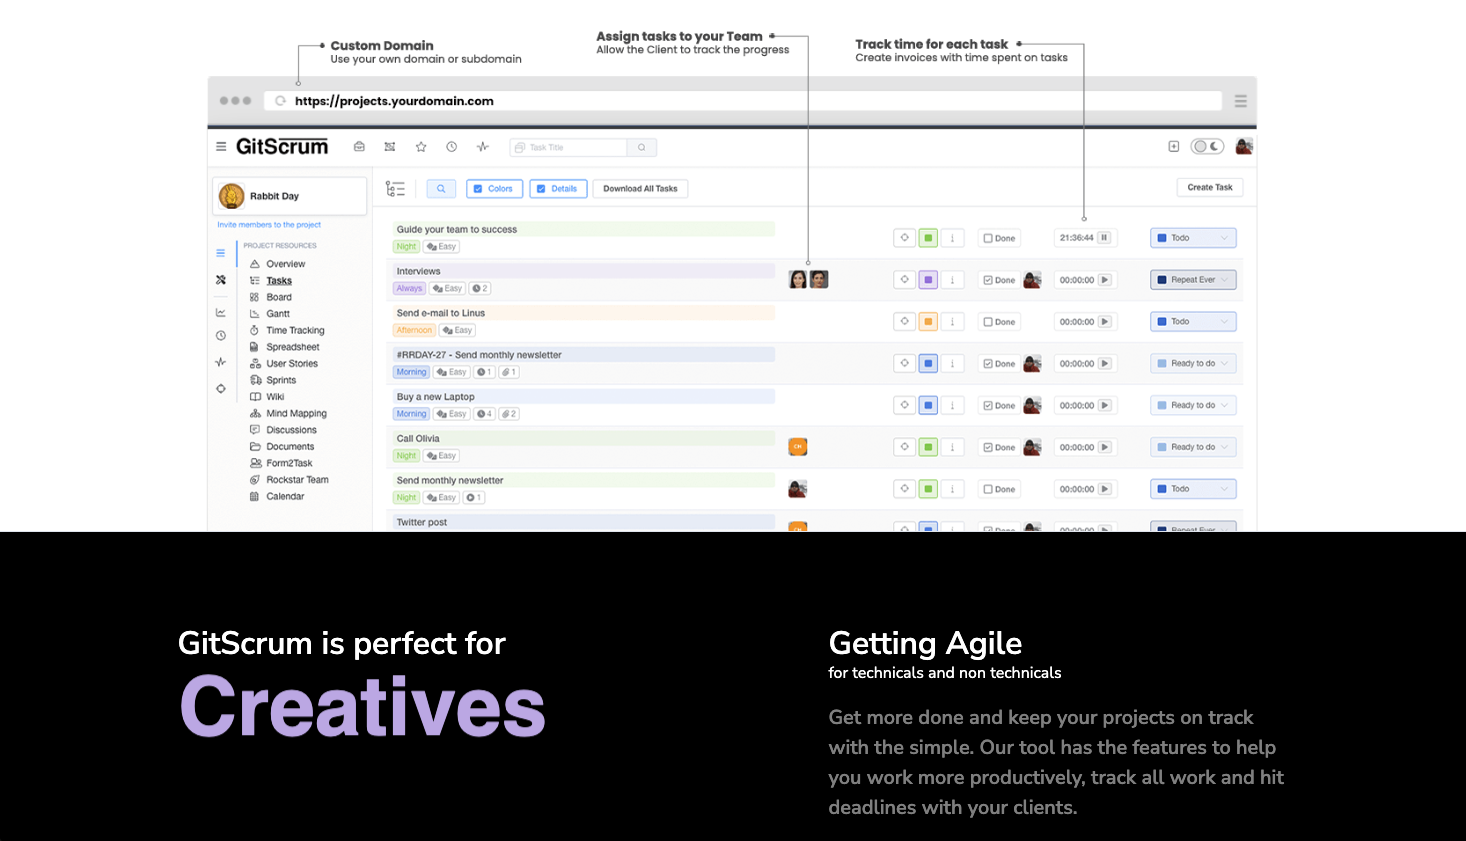Toggle the dark mode switch

[1207, 146]
